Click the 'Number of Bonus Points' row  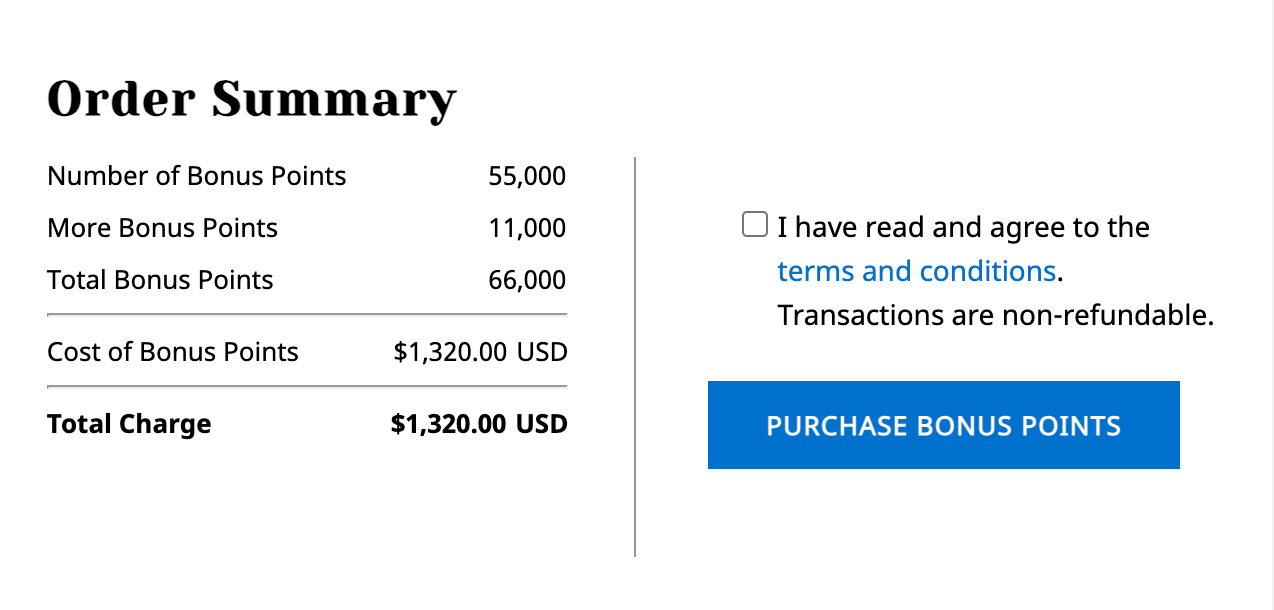click(196, 175)
